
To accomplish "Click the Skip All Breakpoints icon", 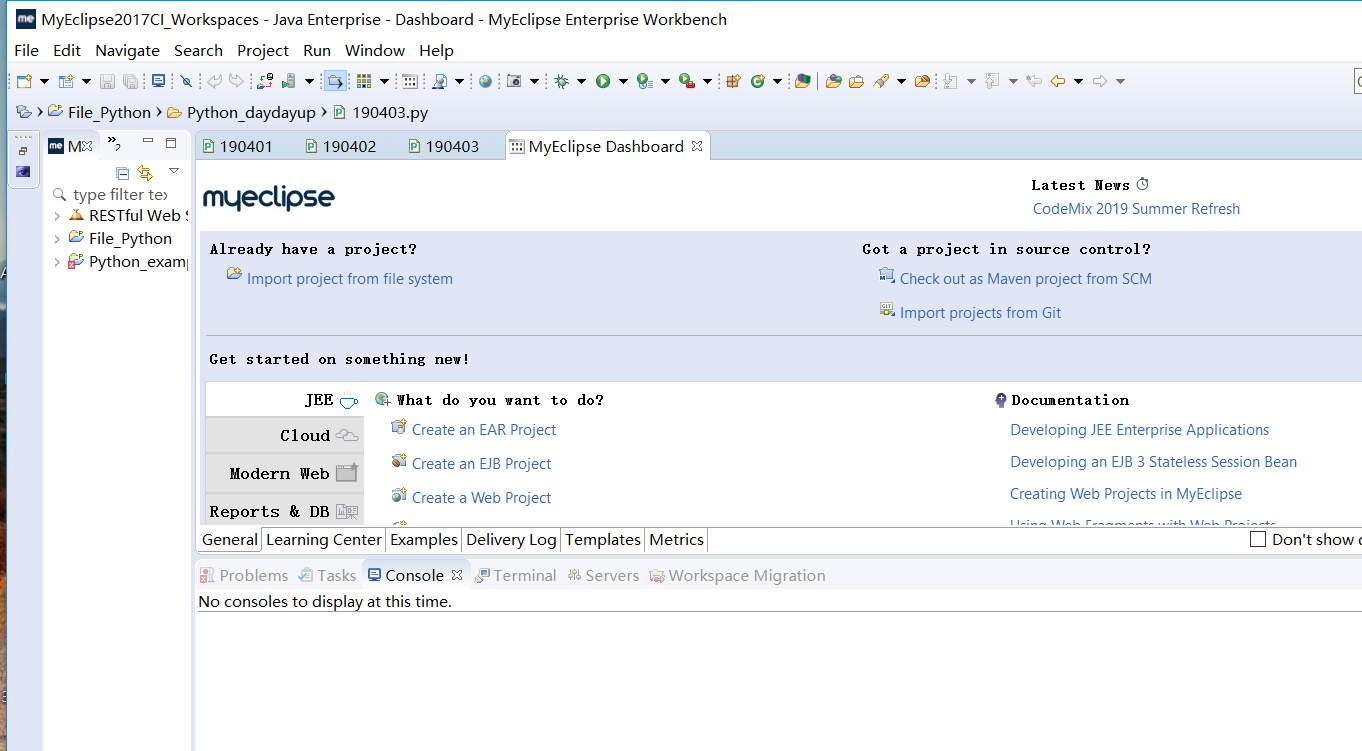I will (x=186, y=81).
